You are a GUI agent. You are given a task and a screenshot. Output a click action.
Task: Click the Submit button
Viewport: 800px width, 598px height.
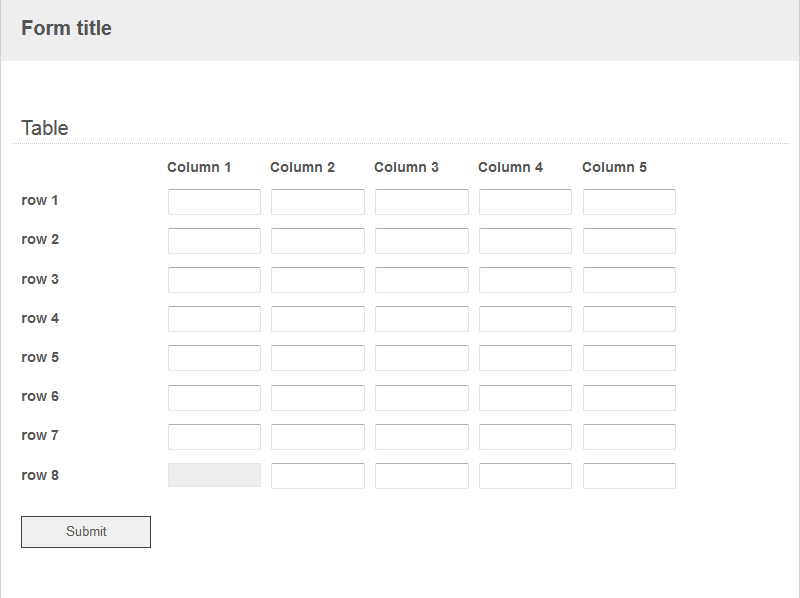click(86, 532)
